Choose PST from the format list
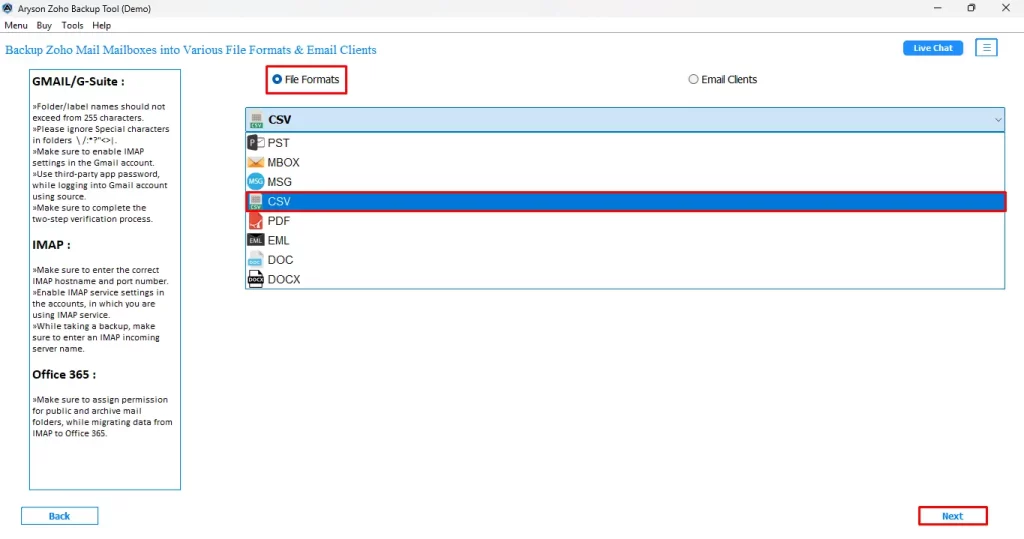The image size is (1024, 539). (x=625, y=142)
